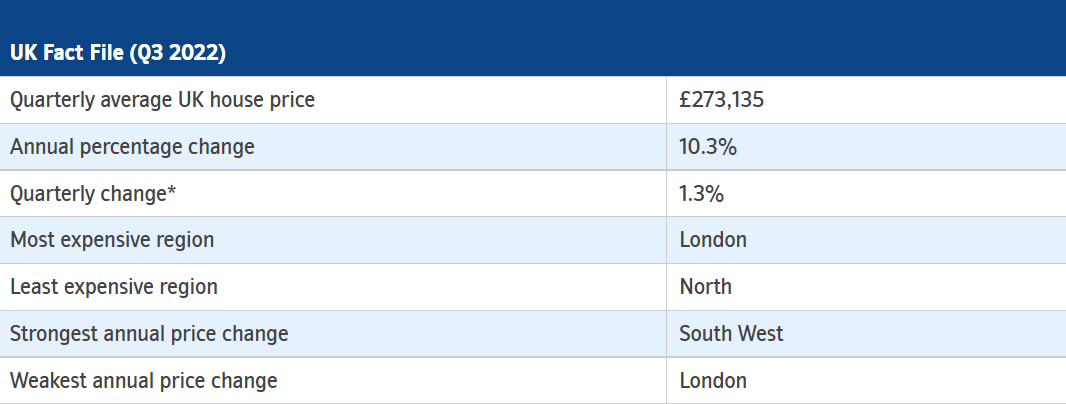Image resolution: width=1066 pixels, height=404 pixels.
Task: Select the Most expensive region label
Action: pos(112,240)
